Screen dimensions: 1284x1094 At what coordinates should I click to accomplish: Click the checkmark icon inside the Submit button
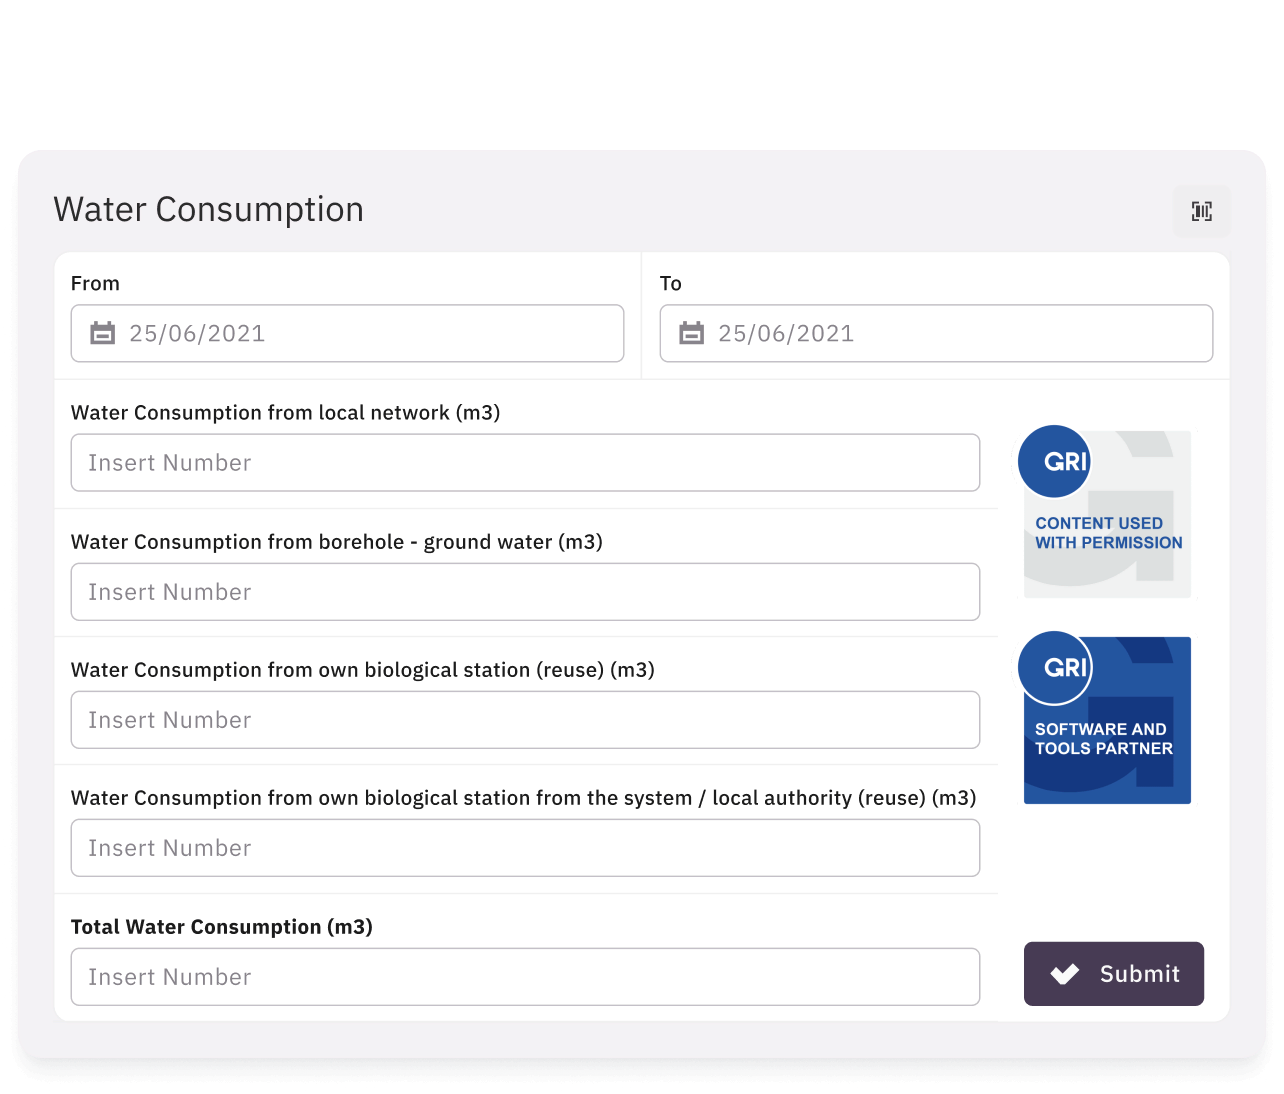pos(1066,973)
